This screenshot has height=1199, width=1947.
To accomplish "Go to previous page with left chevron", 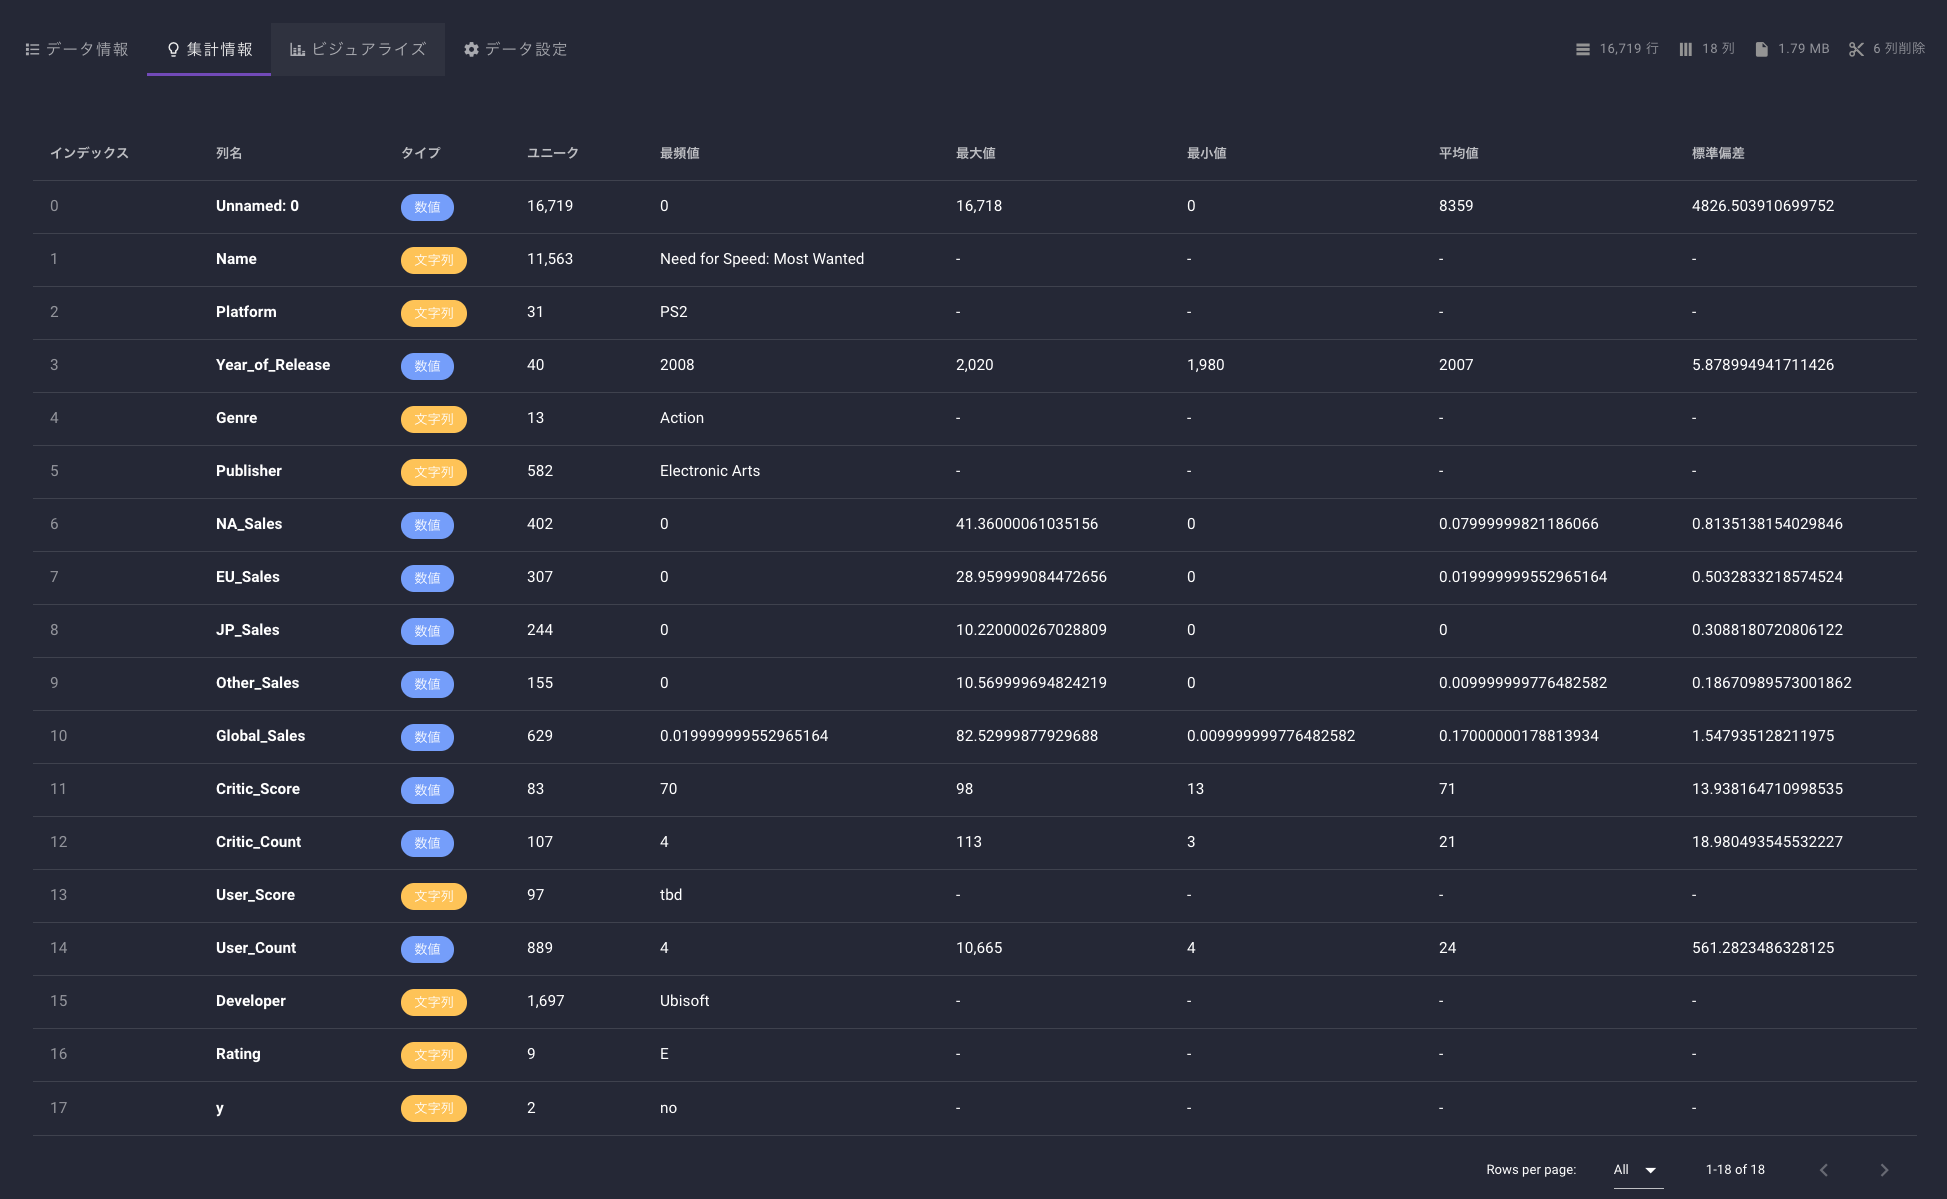I will click(1824, 1170).
